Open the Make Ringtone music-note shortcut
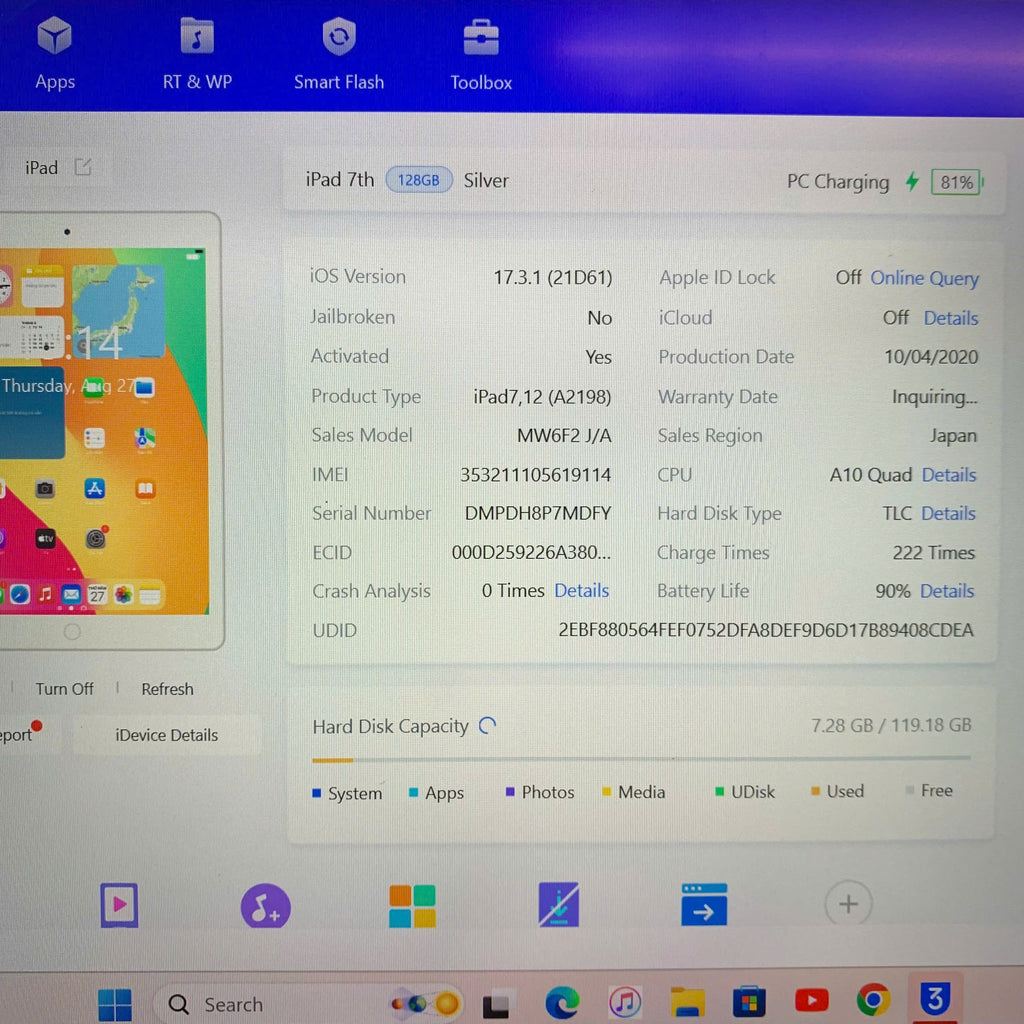 click(265, 906)
